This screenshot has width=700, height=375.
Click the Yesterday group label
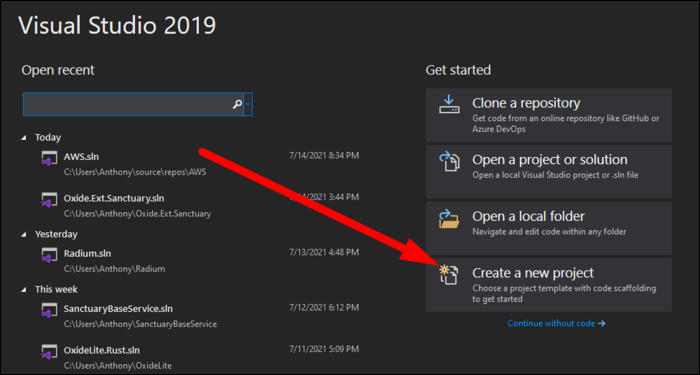pos(56,234)
